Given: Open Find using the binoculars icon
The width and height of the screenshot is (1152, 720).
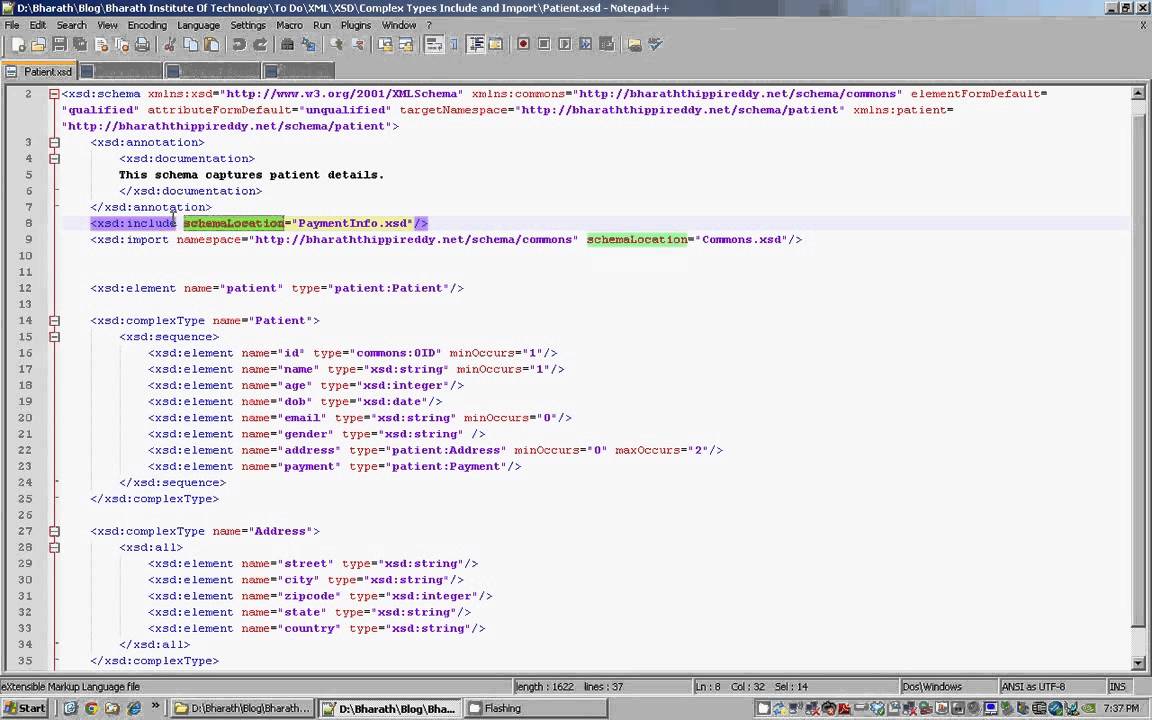Looking at the screenshot, I should pyautogui.click(x=287, y=45).
